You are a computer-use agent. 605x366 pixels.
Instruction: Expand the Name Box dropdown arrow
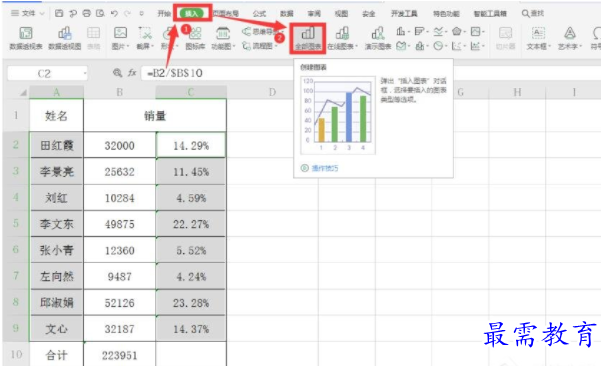click(84, 73)
